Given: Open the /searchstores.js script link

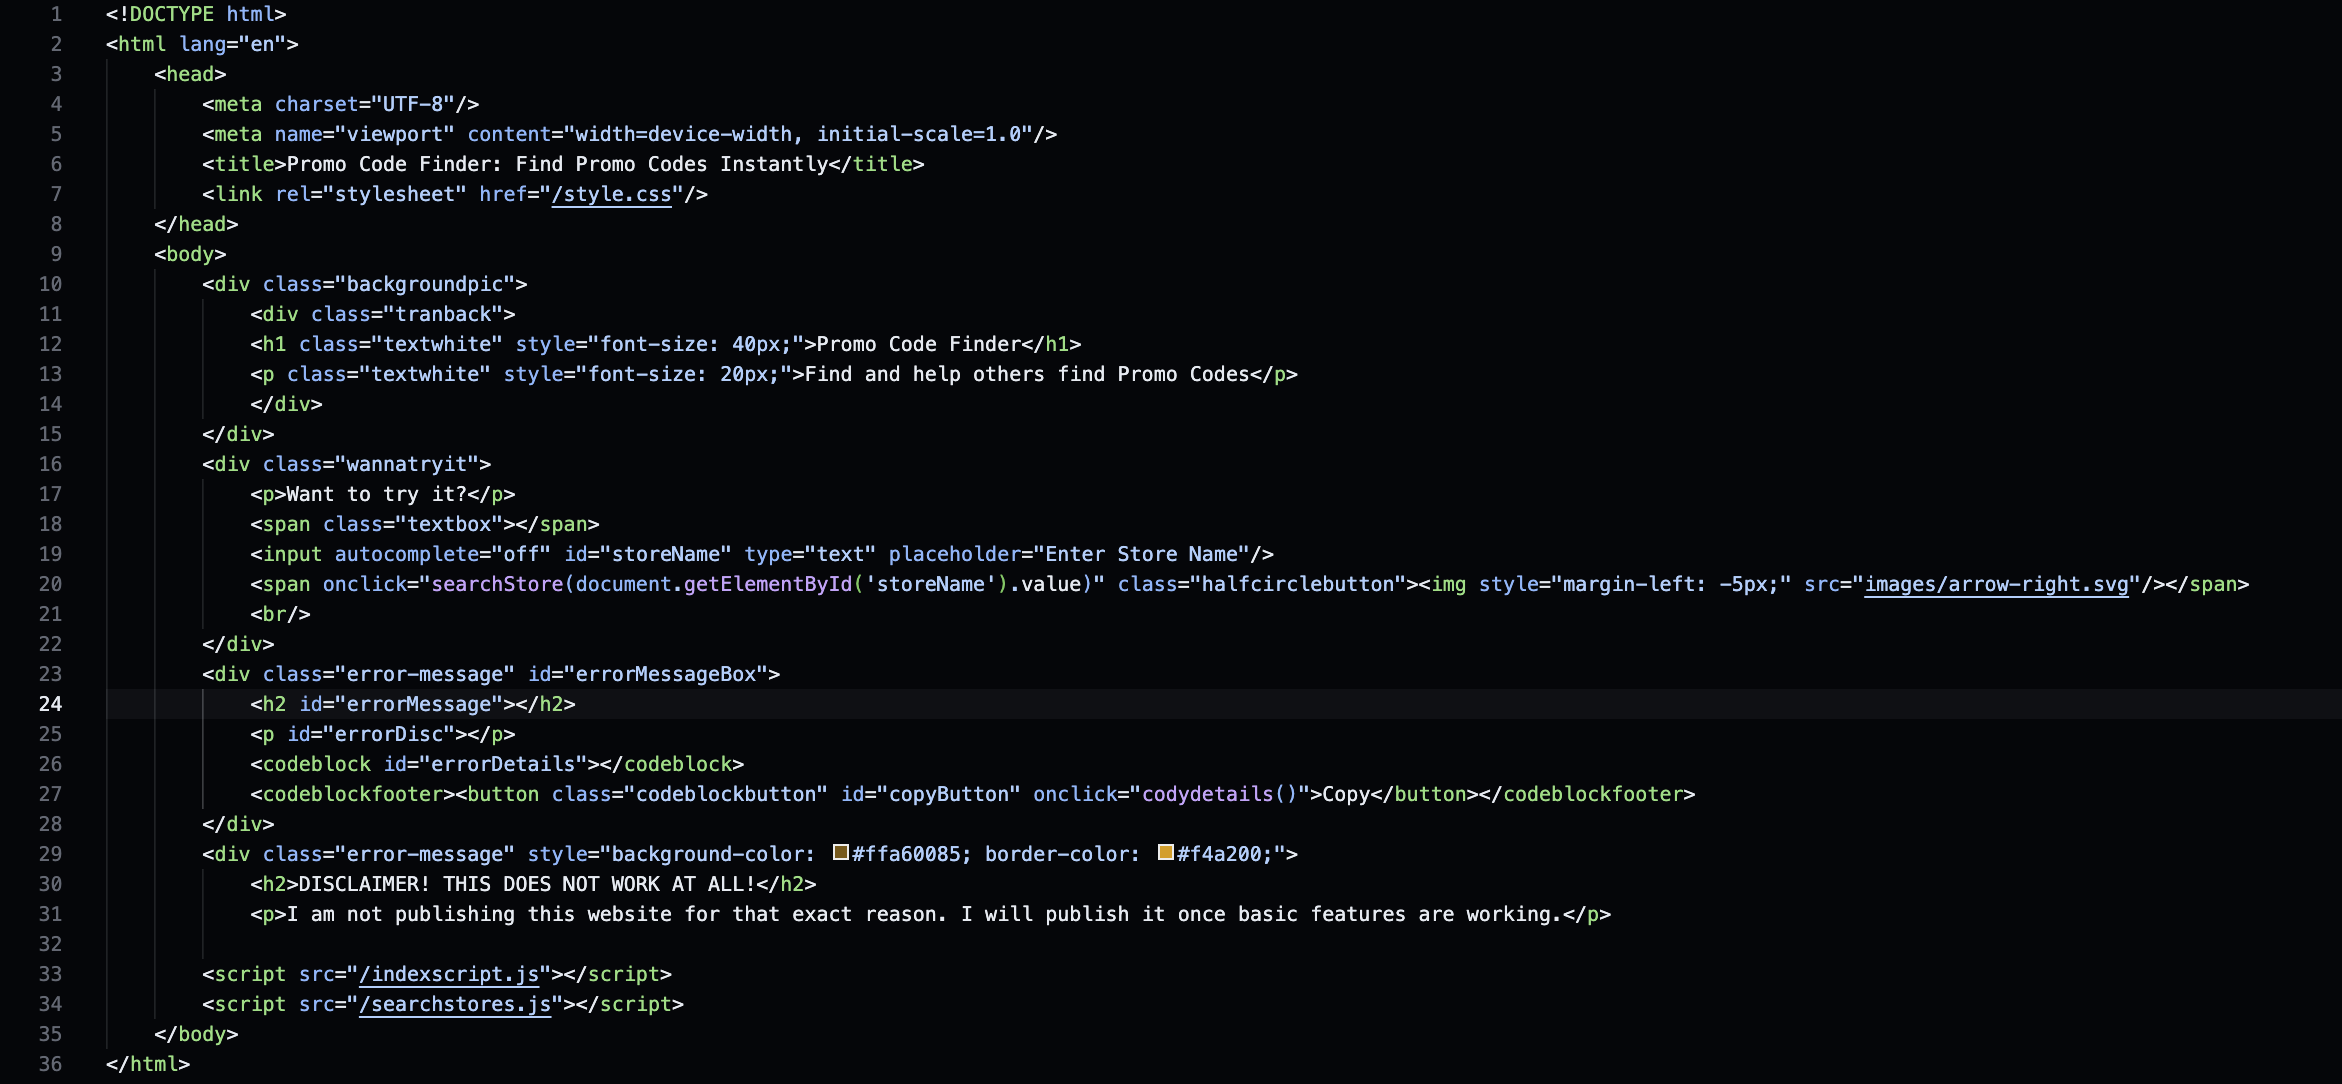Looking at the screenshot, I should pyautogui.click(x=455, y=1004).
